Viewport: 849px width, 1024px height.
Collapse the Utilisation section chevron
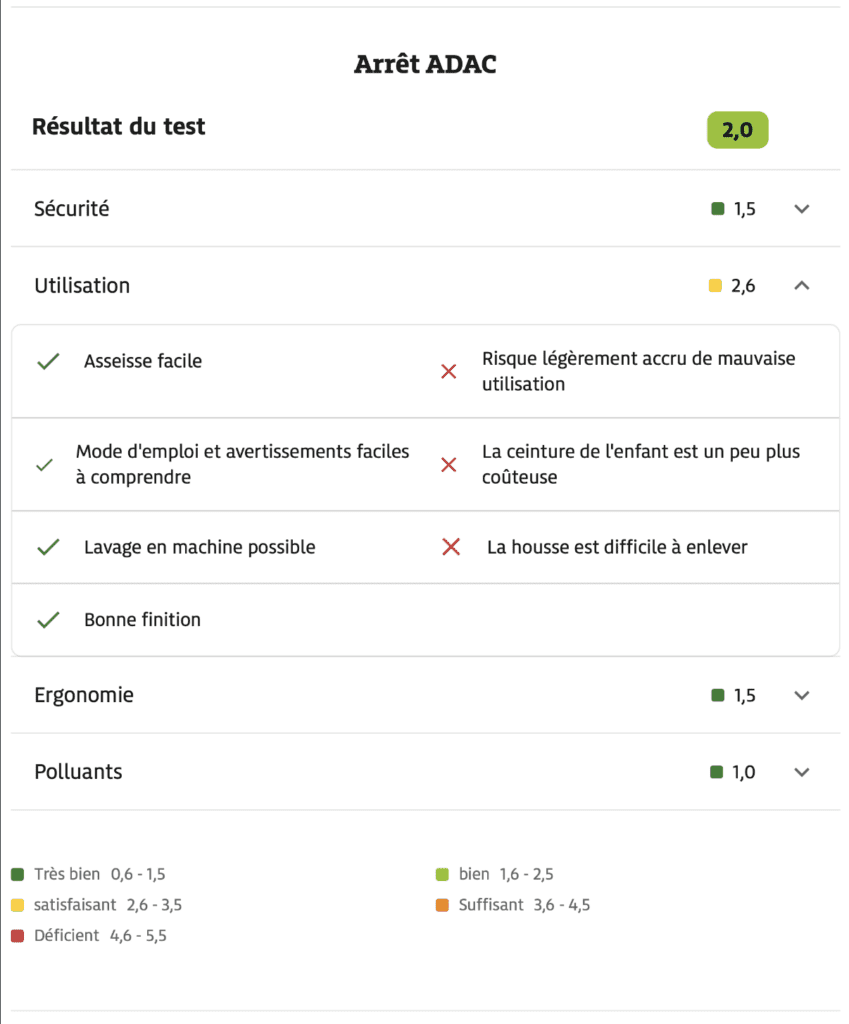tap(801, 286)
